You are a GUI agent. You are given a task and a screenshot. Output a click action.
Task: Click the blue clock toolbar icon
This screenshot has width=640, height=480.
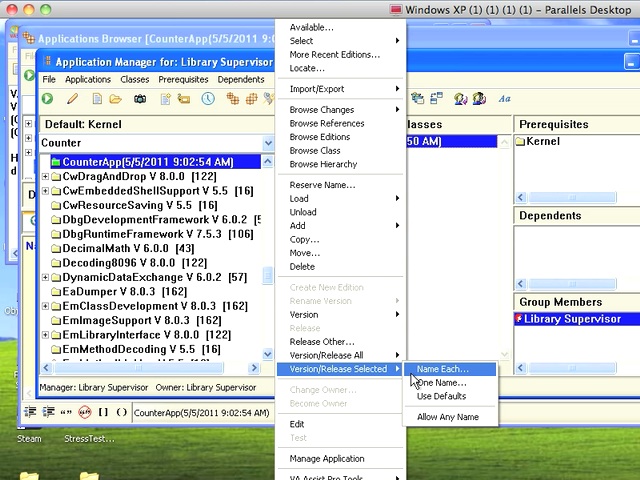click(x=208, y=98)
